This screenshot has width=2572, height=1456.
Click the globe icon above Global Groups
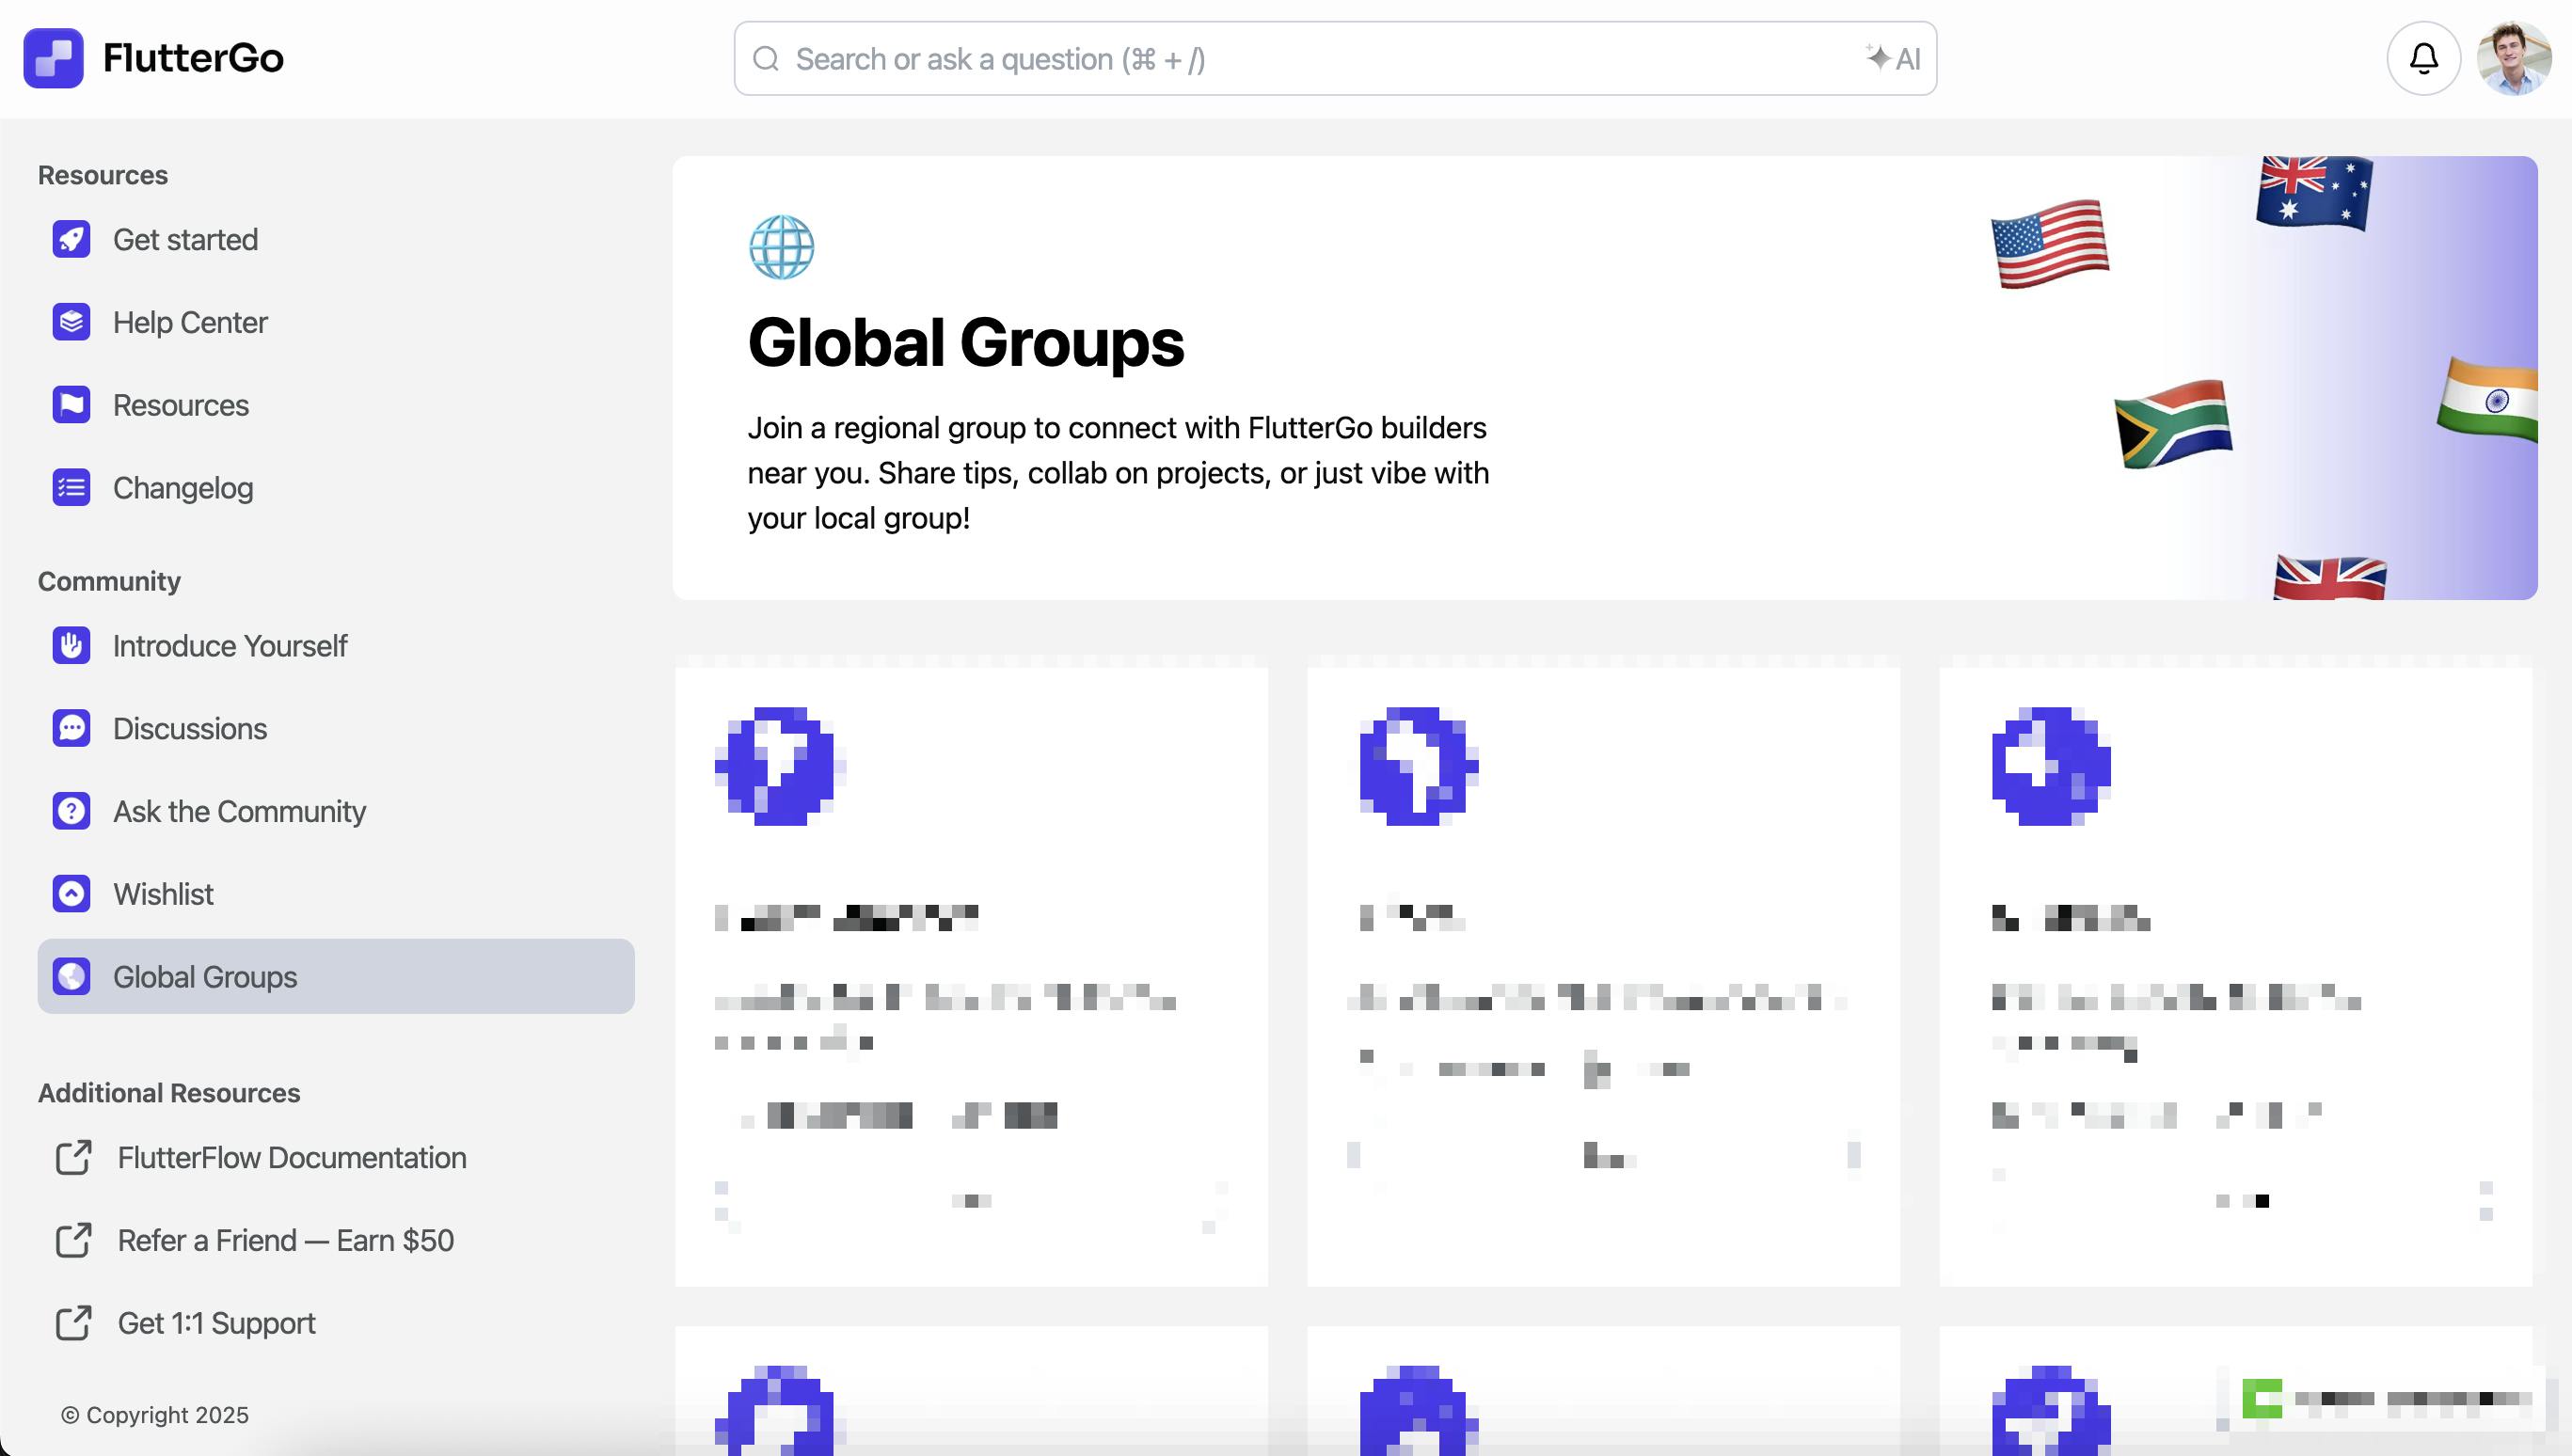pyautogui.click(x=781, y=247)
